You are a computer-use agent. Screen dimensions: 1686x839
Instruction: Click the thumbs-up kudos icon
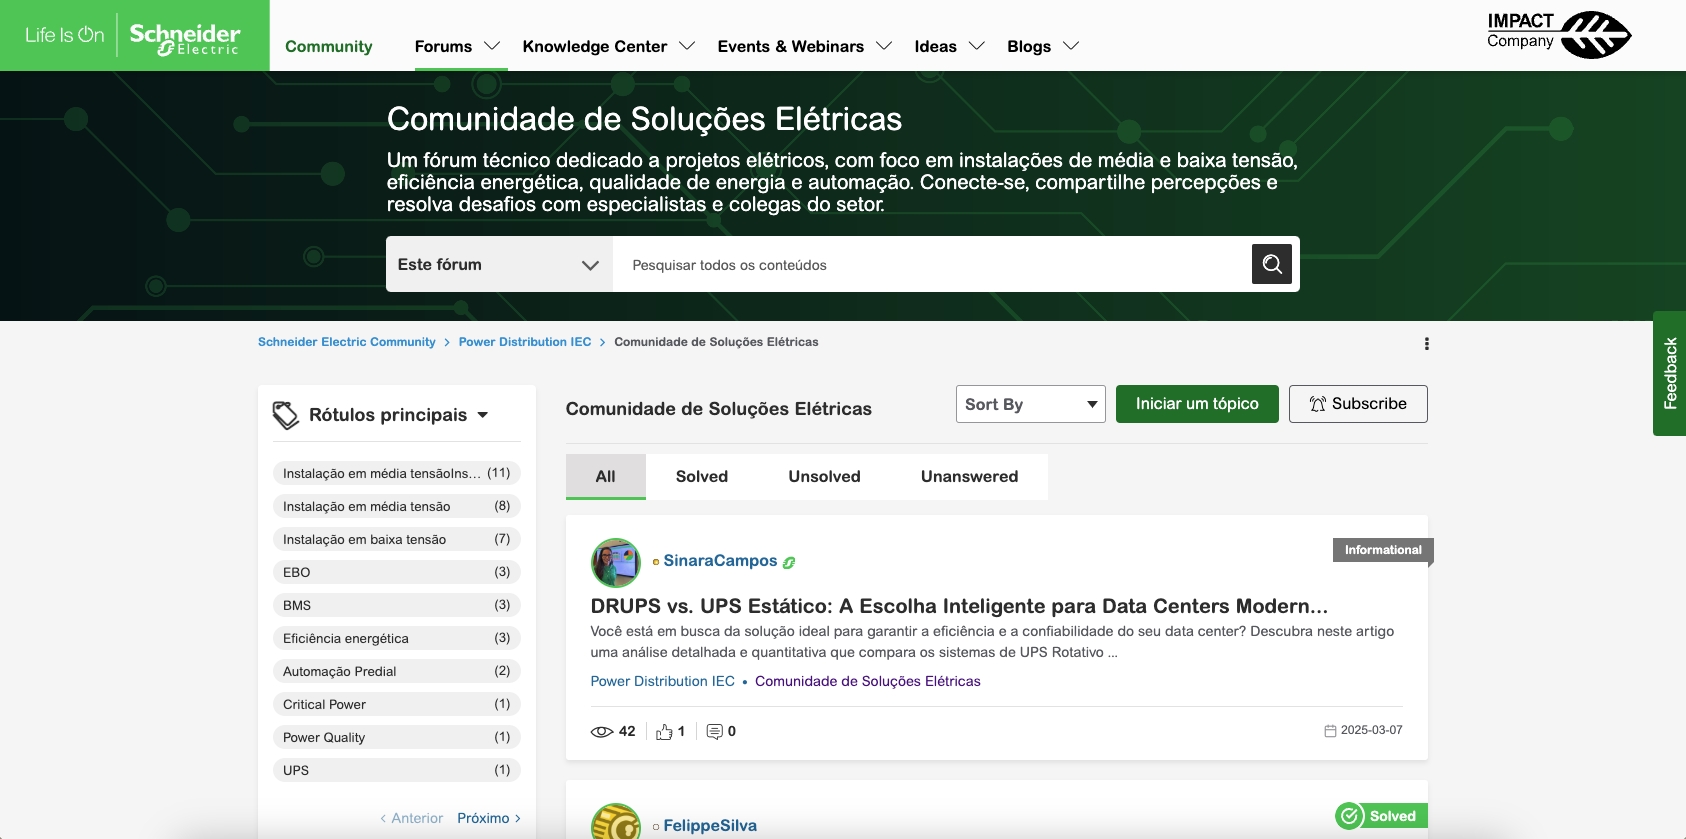tap(664, 732)
